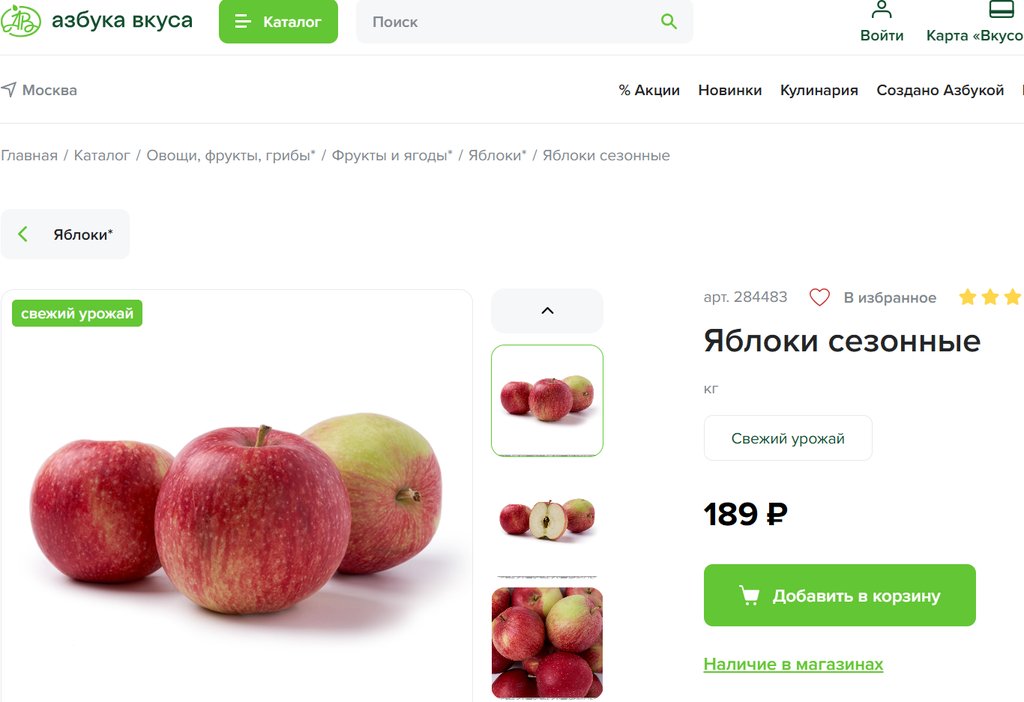The width and height of the screenshot is (1024, 702).
Task: Click the search magnifier icon
Action: 669,22
